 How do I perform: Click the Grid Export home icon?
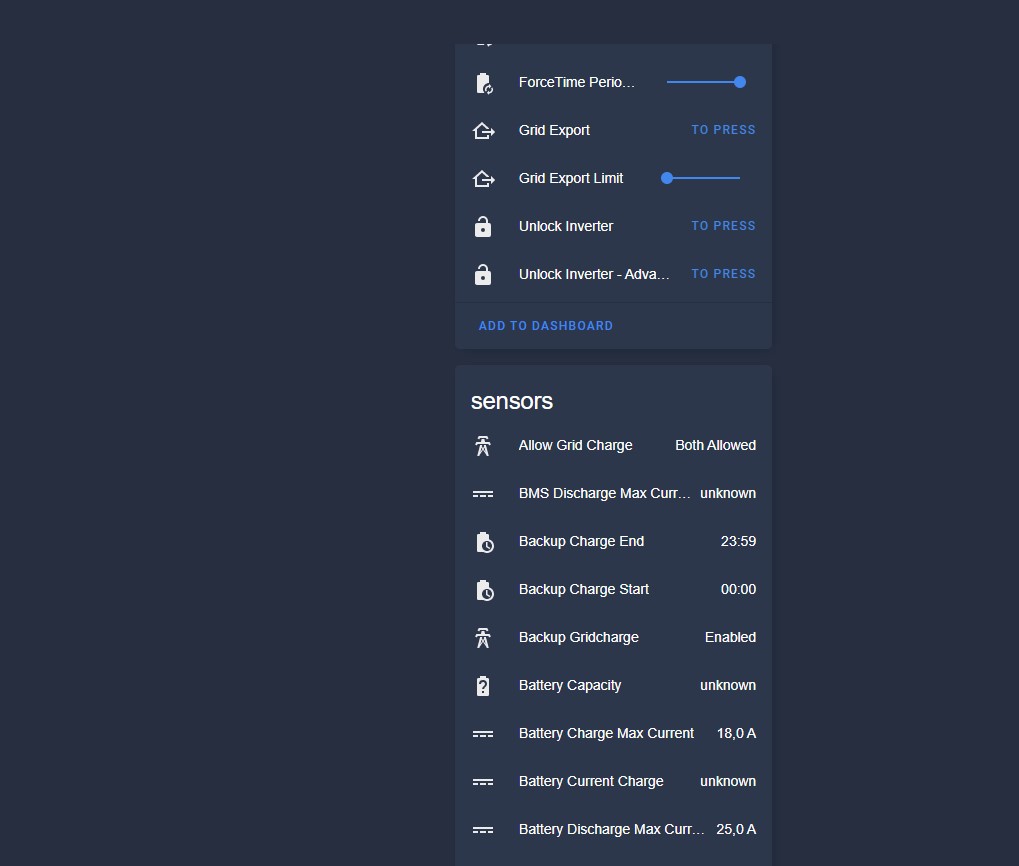[x=484, y=131]
